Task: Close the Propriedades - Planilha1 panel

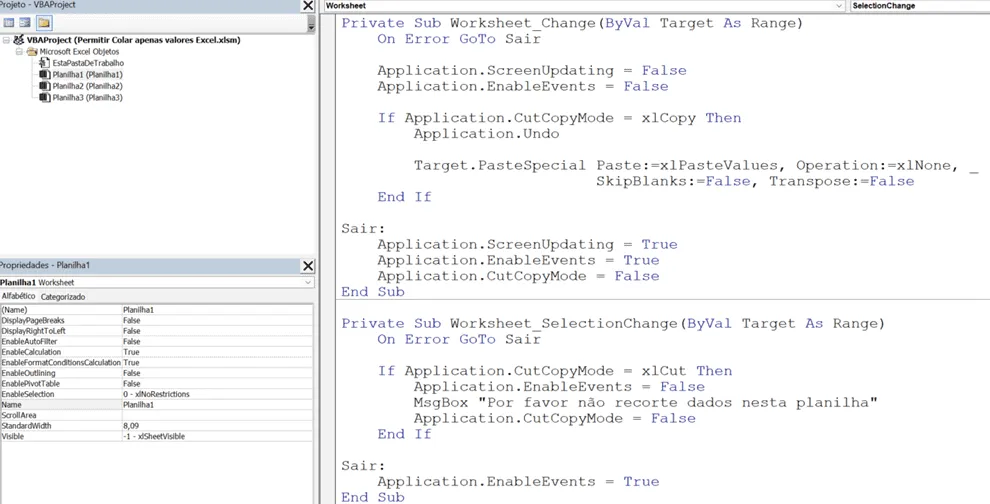Action: pos(307,266)
